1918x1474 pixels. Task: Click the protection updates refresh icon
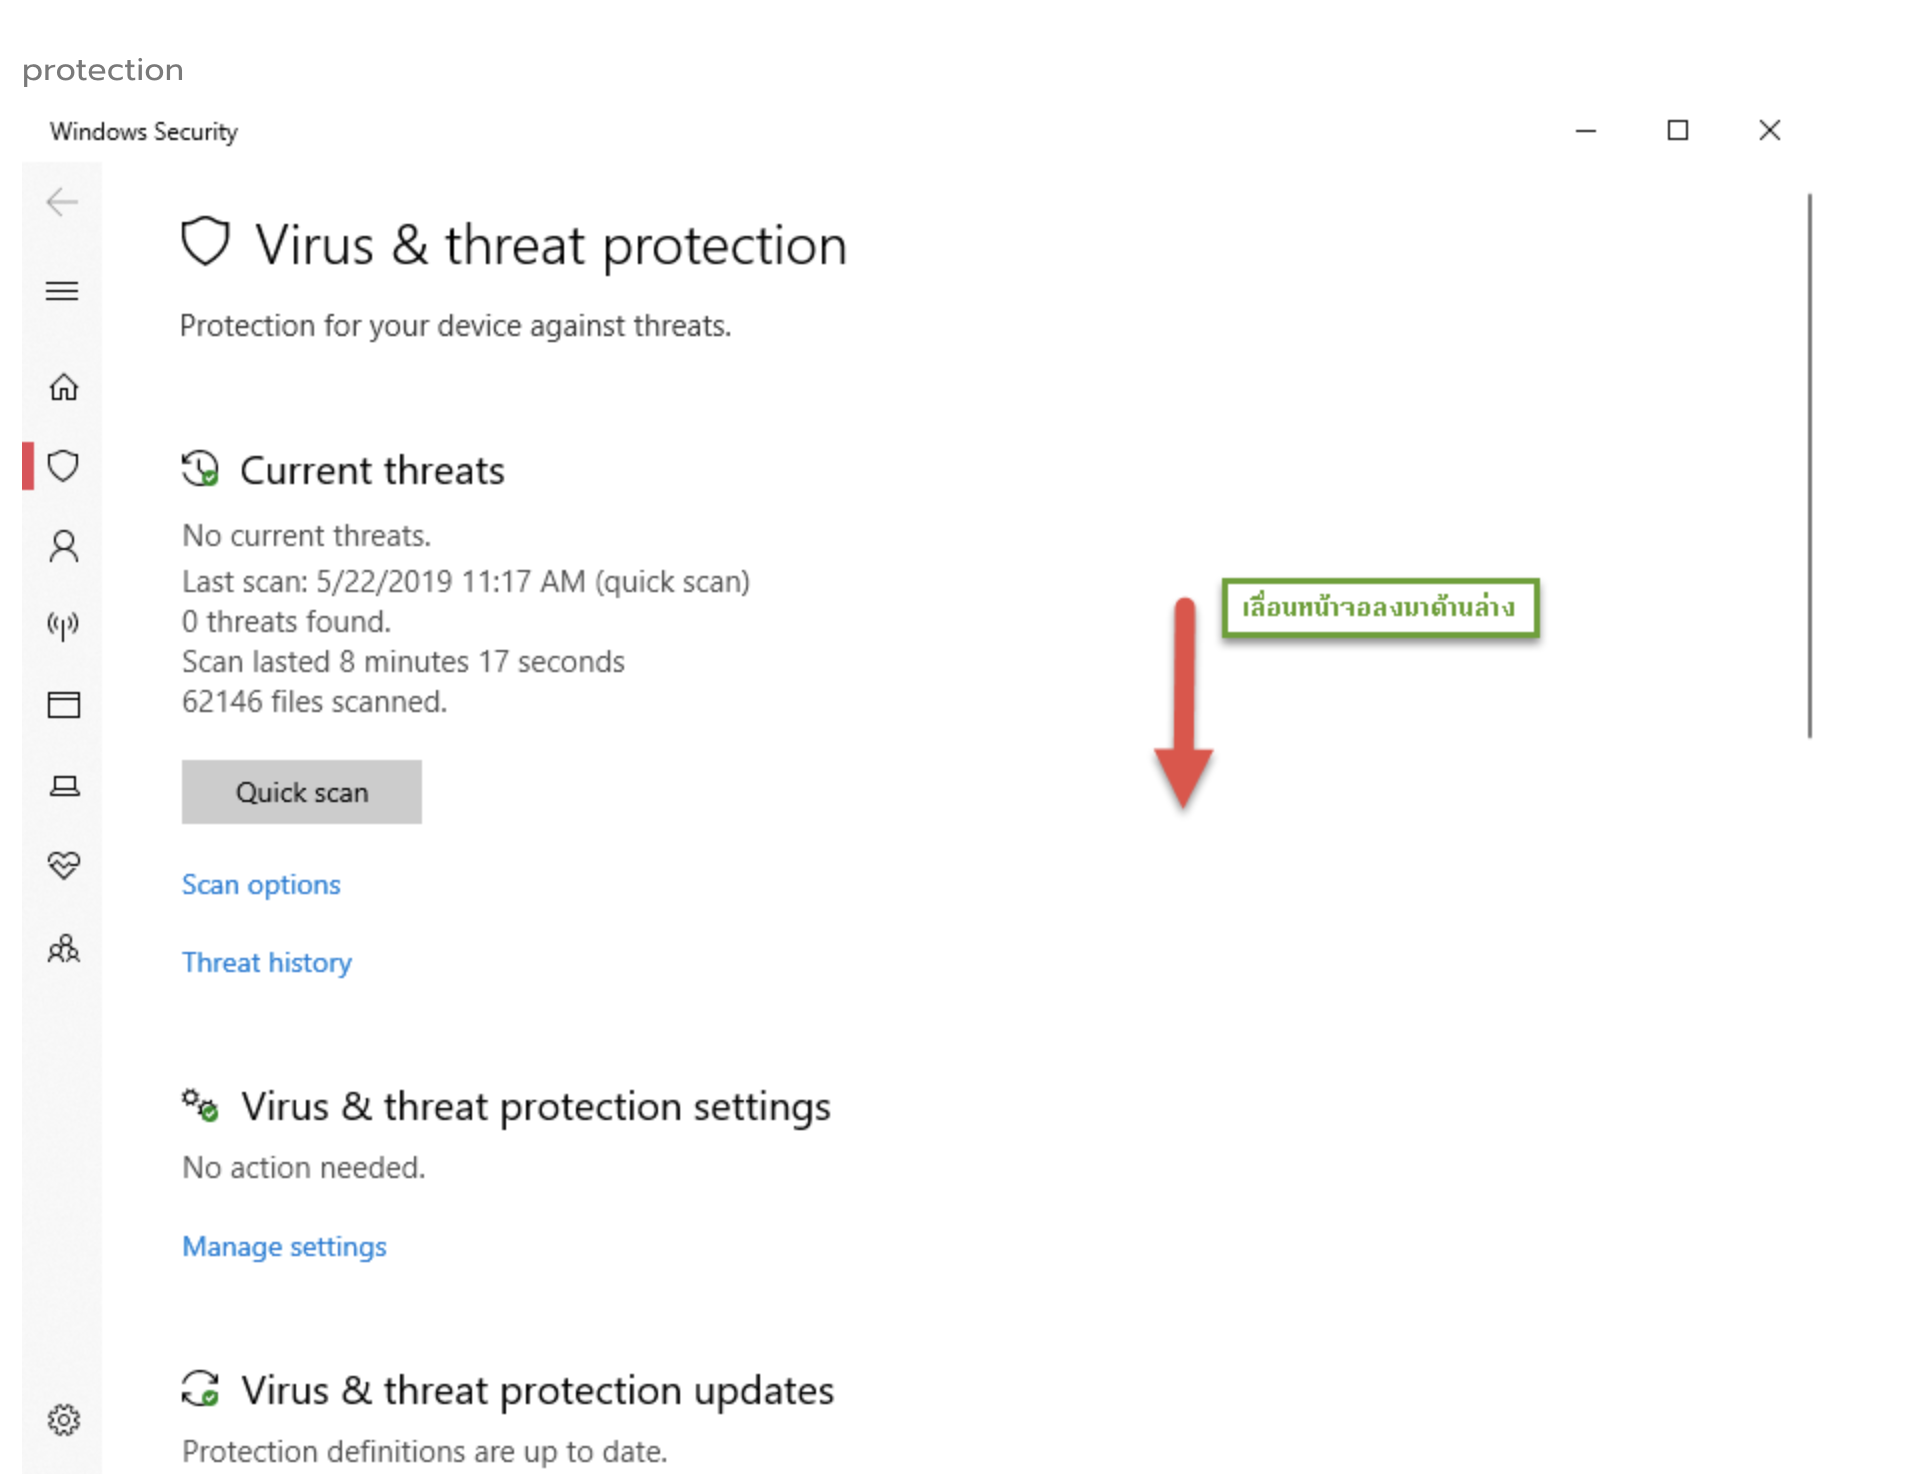(202, 1390)
